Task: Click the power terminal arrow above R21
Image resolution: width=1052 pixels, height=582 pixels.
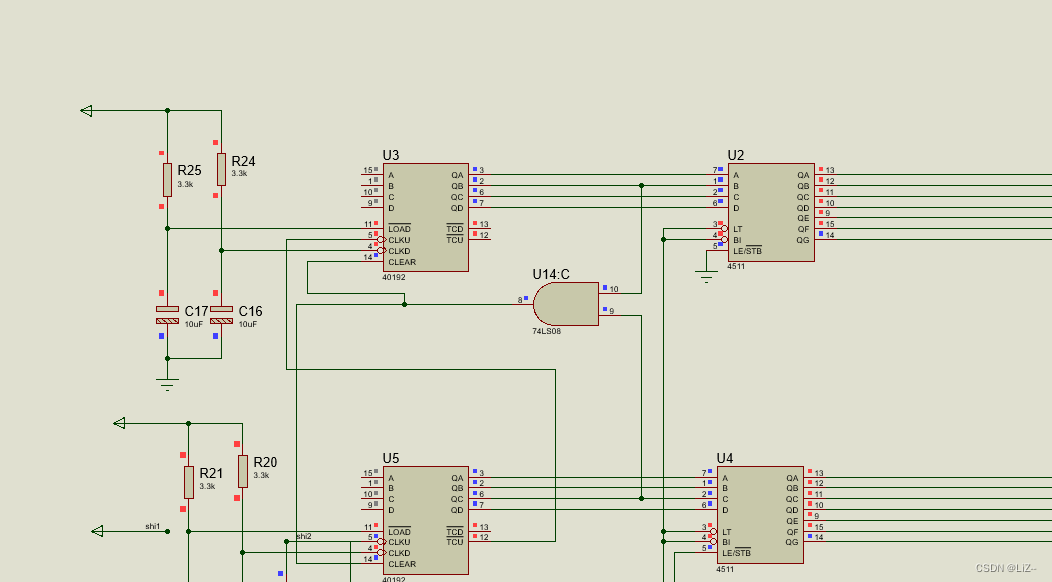Action: [119, 423]
